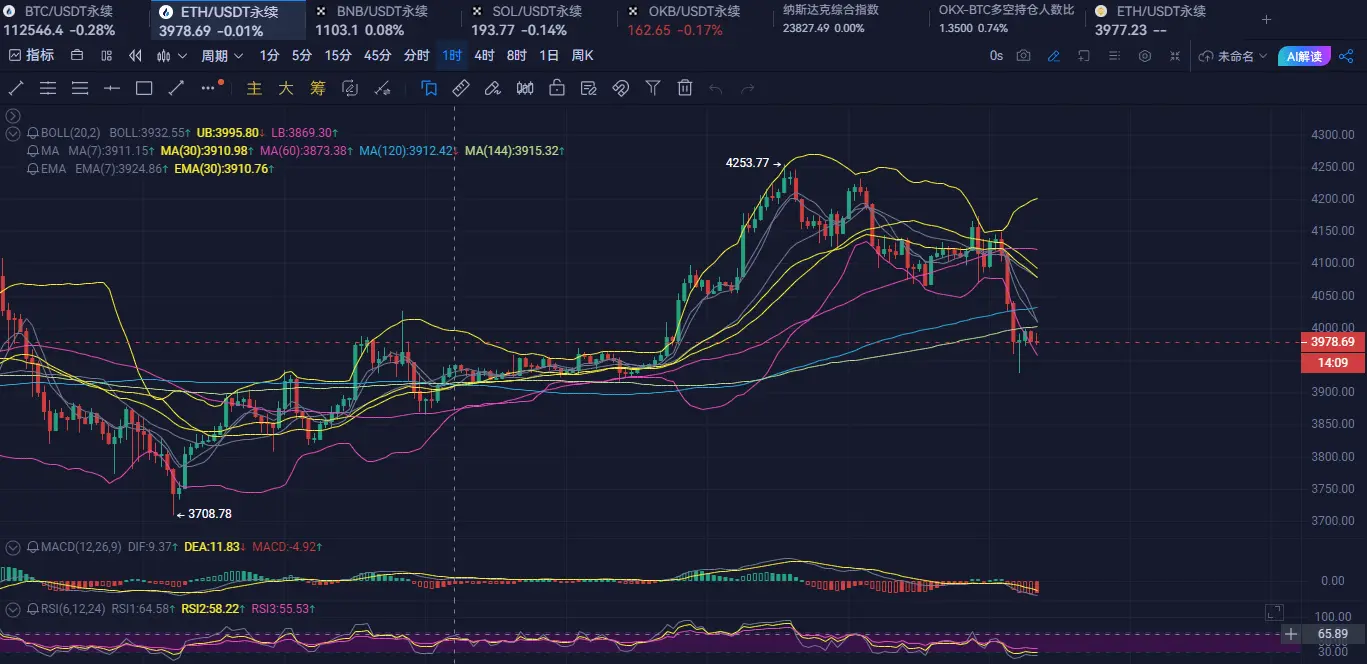Select the ruler measurement tool
Screen dimensions: 1367x664
pyautogui.click(x=461, y=88)
